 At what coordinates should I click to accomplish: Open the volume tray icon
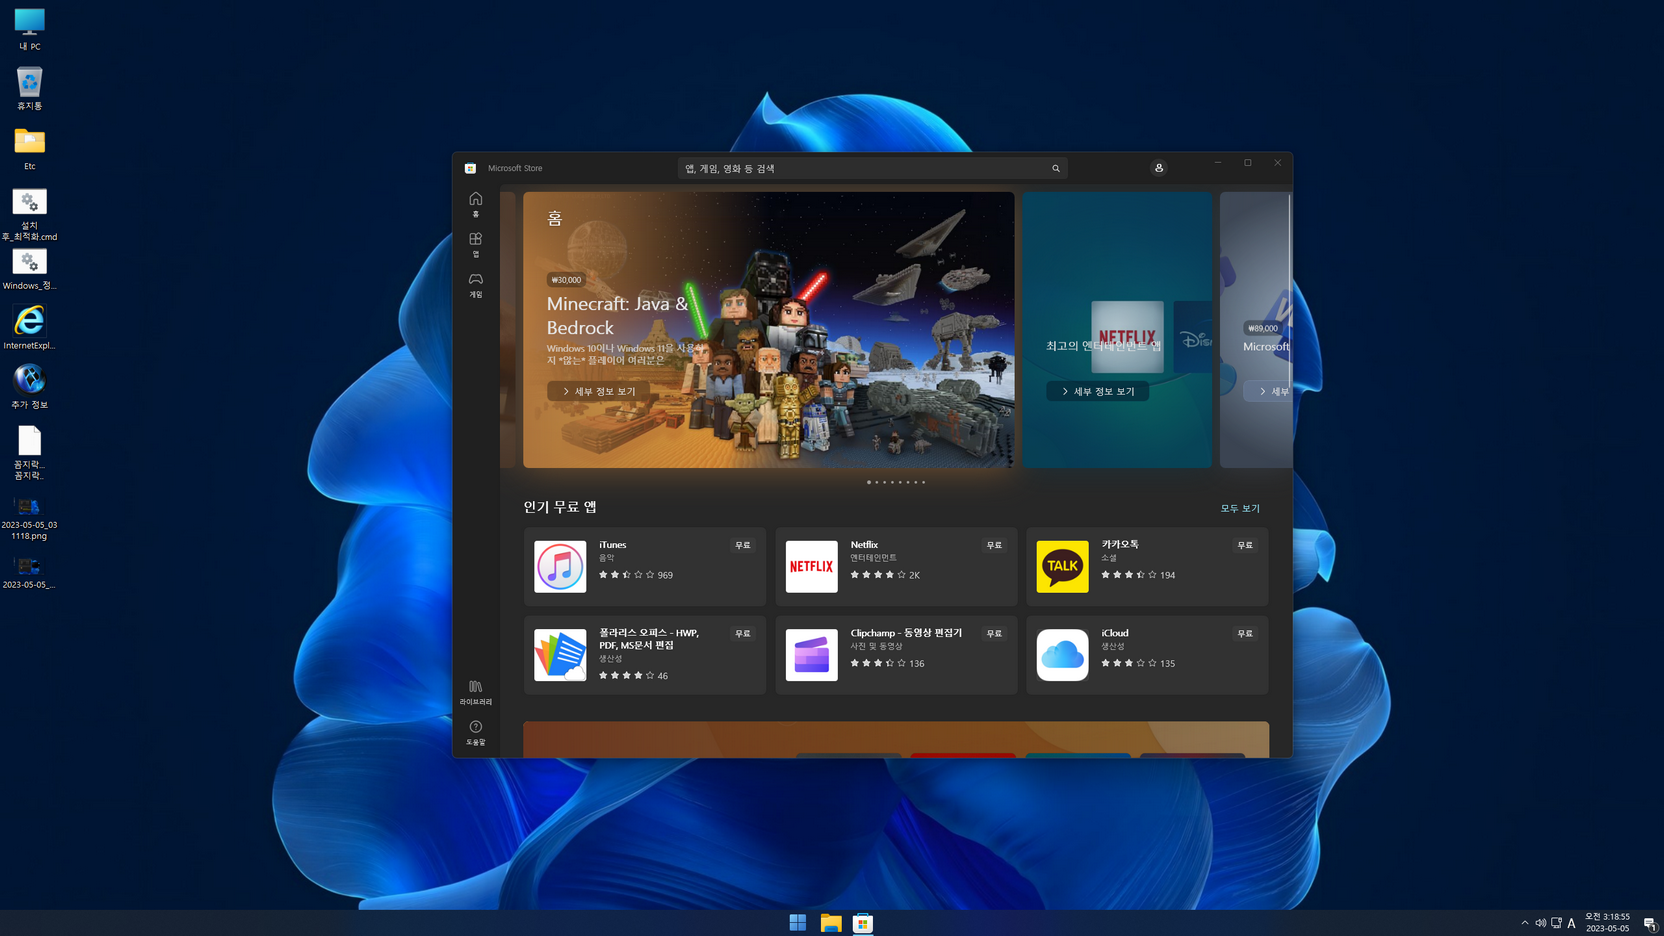tap(1540, 923)
